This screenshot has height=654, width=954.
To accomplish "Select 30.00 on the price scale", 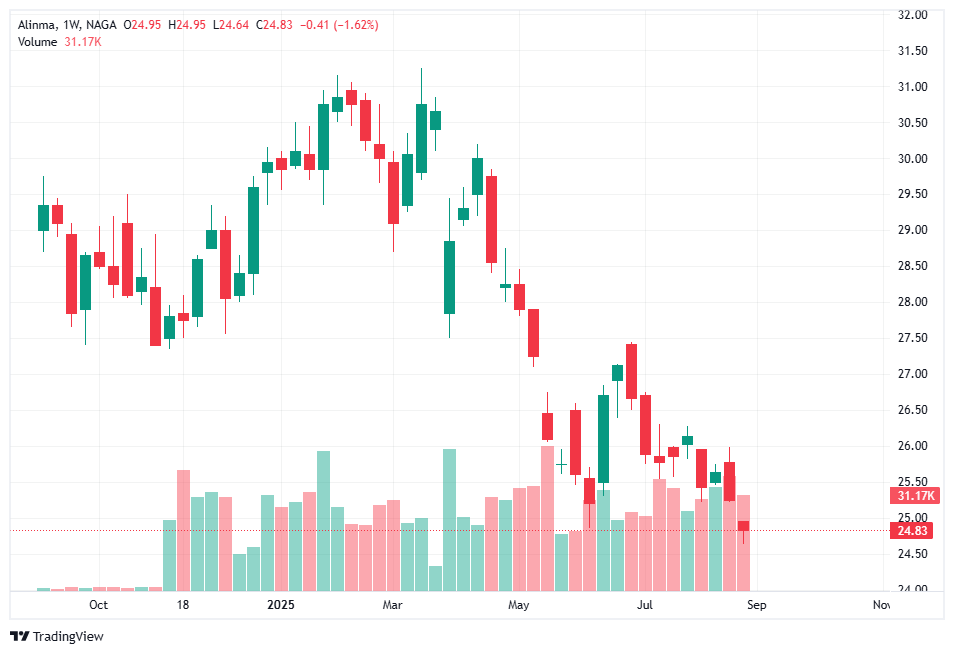I will coord(914,159).
